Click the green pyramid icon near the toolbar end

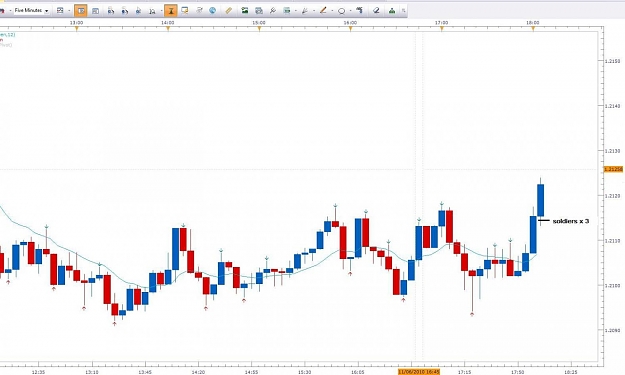(x=392, y=11)
